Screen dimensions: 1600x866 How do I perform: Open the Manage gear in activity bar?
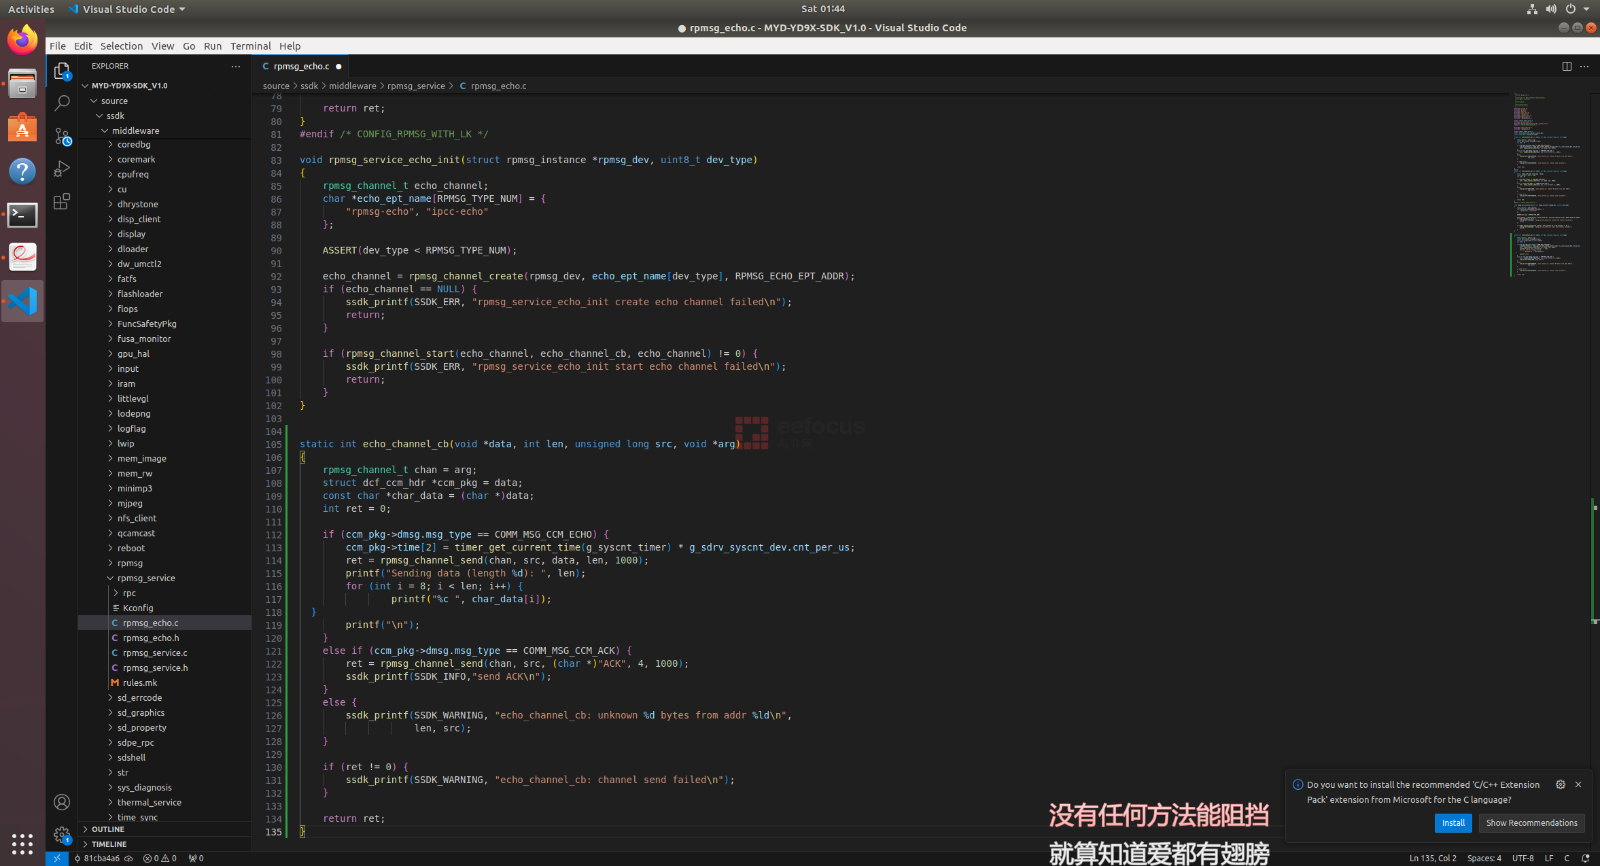coord(62,834)
